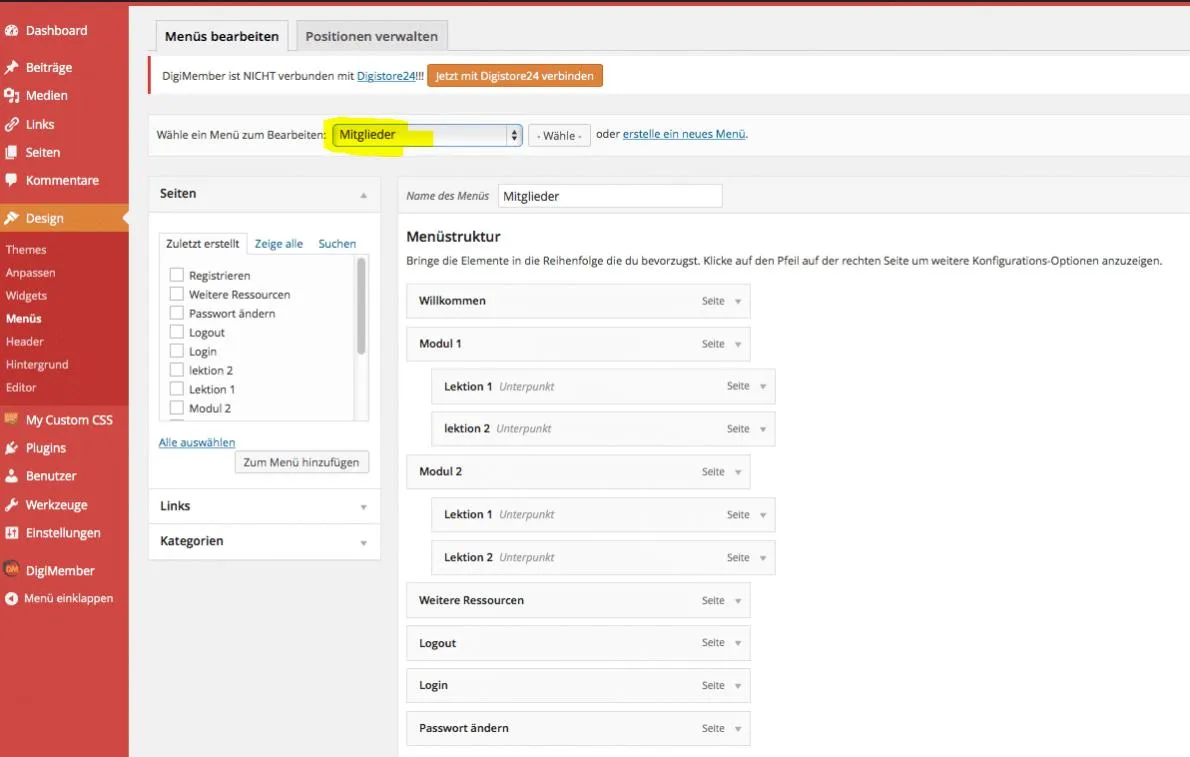The height and width of the screenshot is (757, 1190).
Task: Select the Menüs submenu item
Action: tap(24, 319)
